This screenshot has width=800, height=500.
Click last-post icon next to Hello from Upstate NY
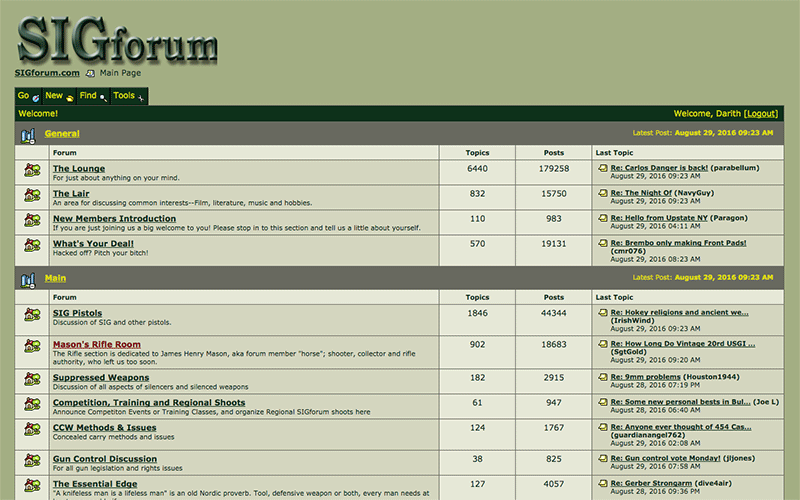pyautogui.click(x=603, y=218)
